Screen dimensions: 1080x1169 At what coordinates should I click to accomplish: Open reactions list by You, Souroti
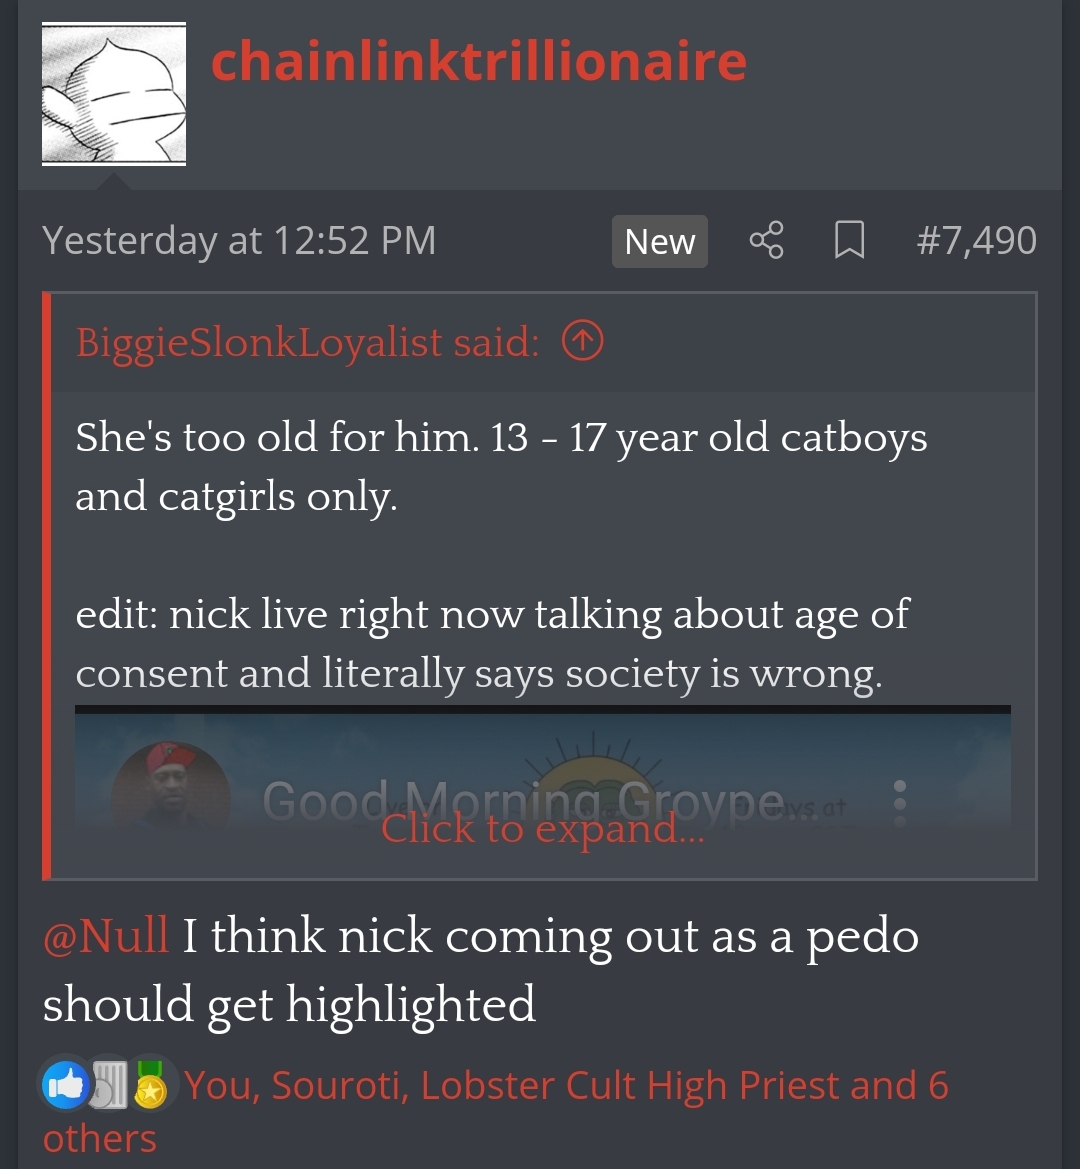pos(296,1085)
